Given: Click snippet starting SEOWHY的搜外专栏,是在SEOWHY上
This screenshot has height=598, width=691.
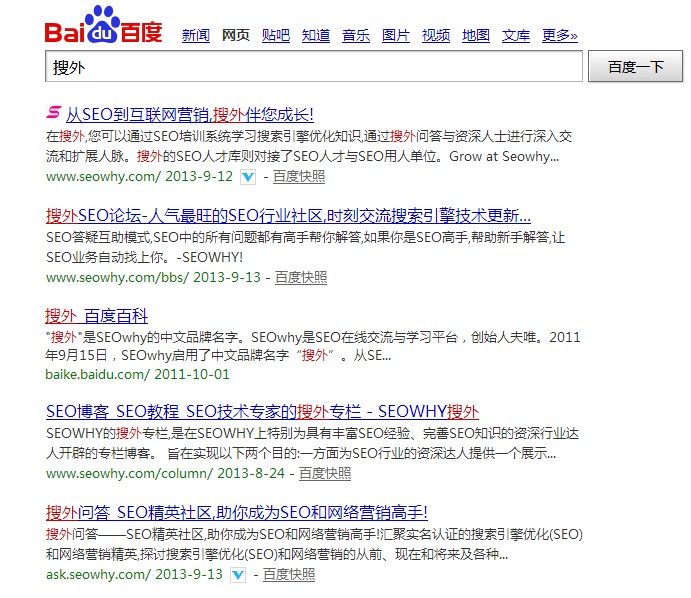Looking at the screenshot, I should point(312,443).
